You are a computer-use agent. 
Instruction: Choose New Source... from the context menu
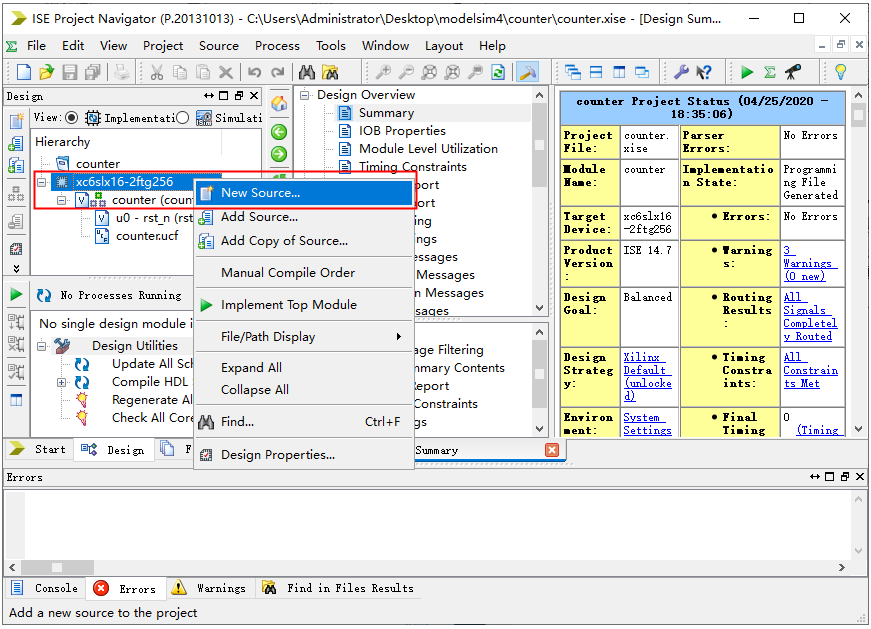tap(260, 193)
